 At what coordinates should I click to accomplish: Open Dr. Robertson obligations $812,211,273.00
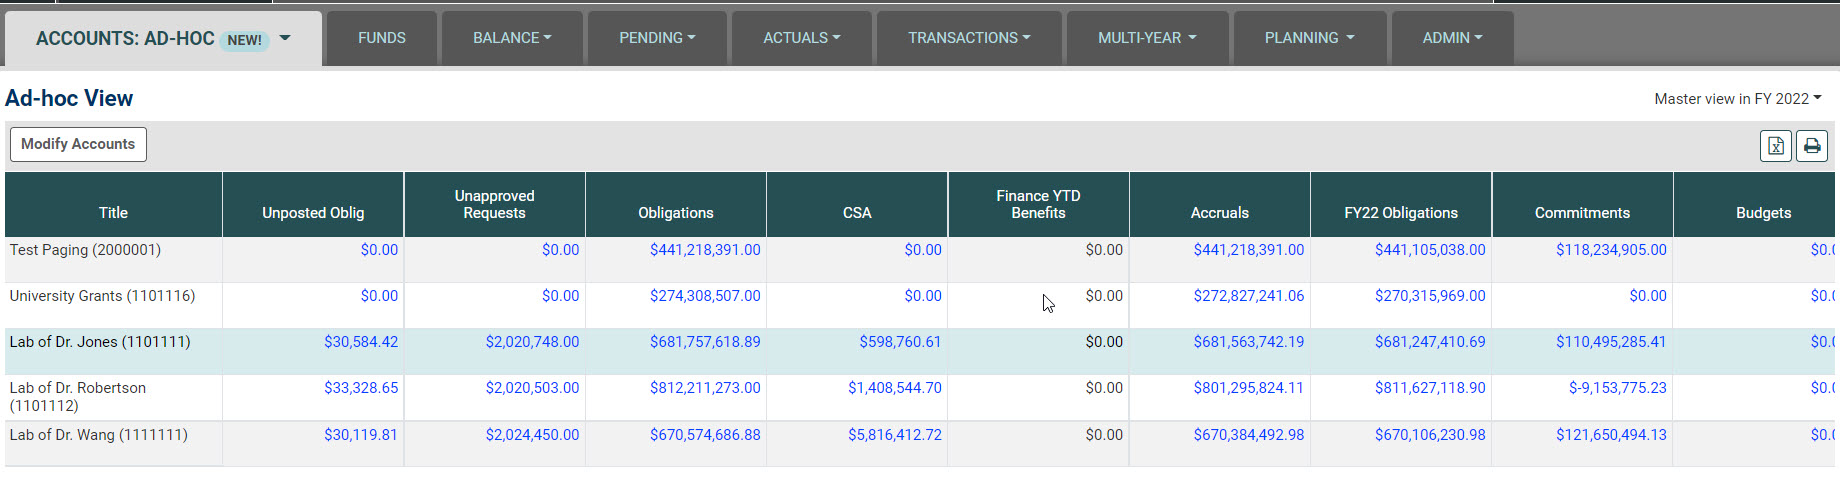pyautogui.click(x=705, y=388)
